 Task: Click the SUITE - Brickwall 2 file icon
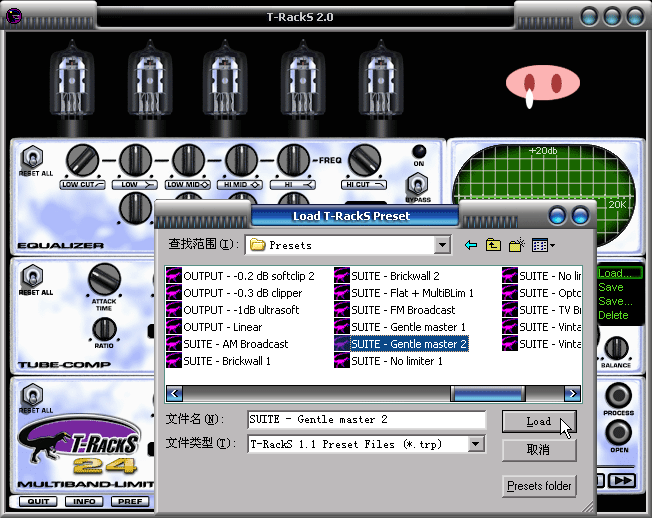tap(342, 276)
